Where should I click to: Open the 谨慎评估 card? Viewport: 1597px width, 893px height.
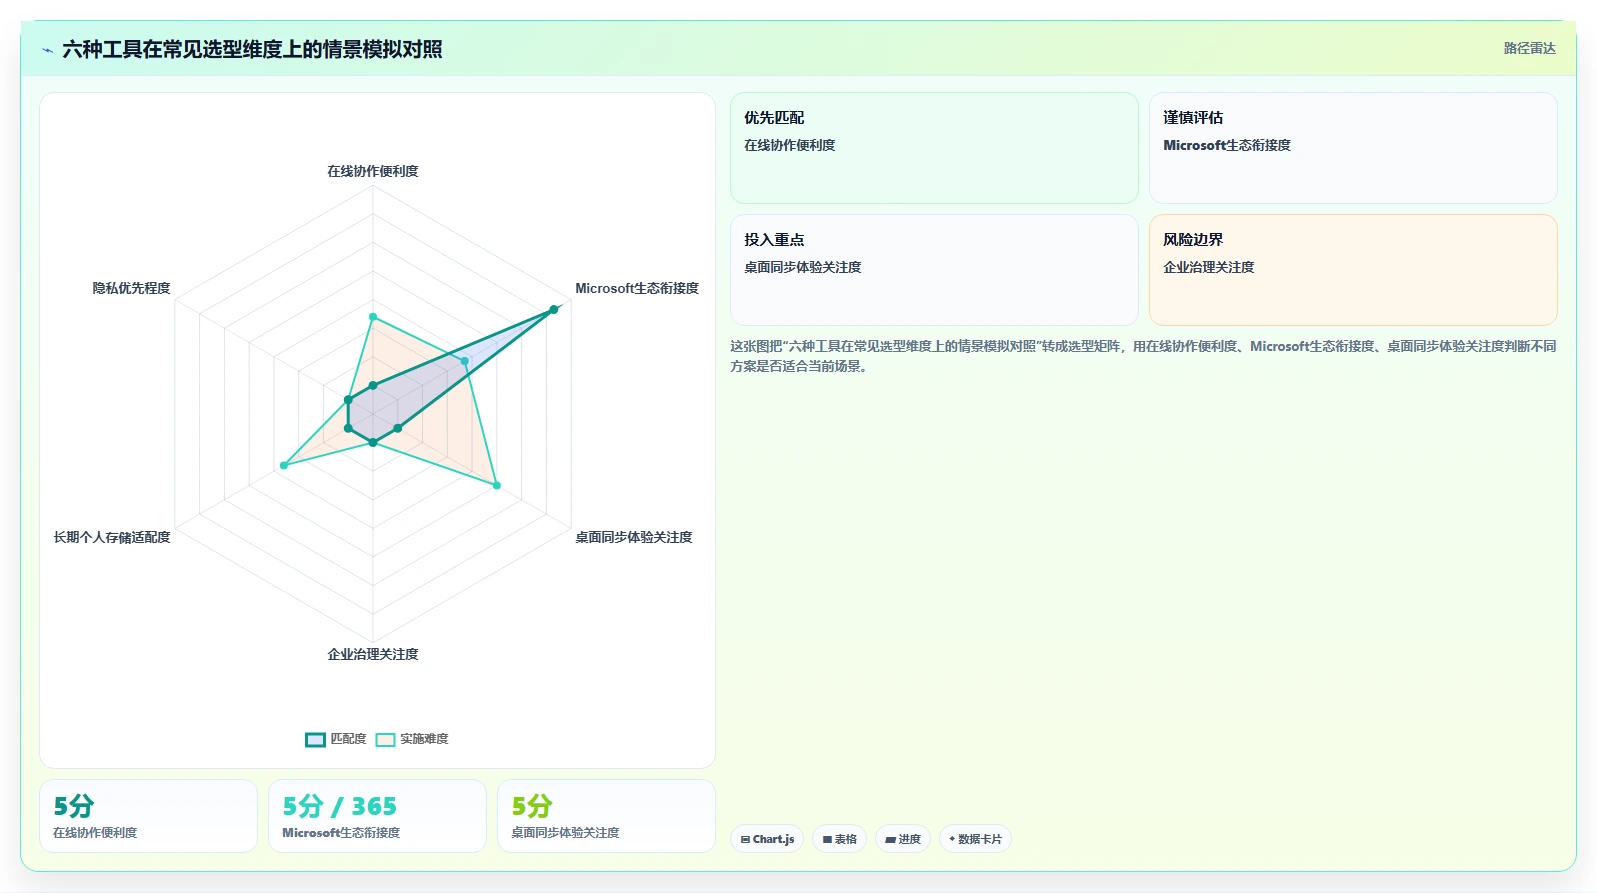coord(1353,148)
